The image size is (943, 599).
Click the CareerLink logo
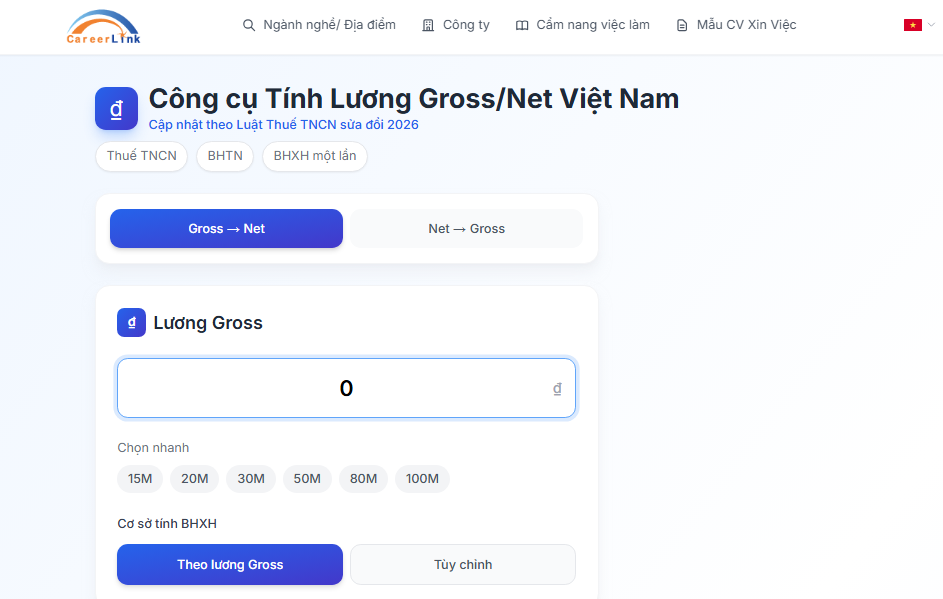click(104, 27)
